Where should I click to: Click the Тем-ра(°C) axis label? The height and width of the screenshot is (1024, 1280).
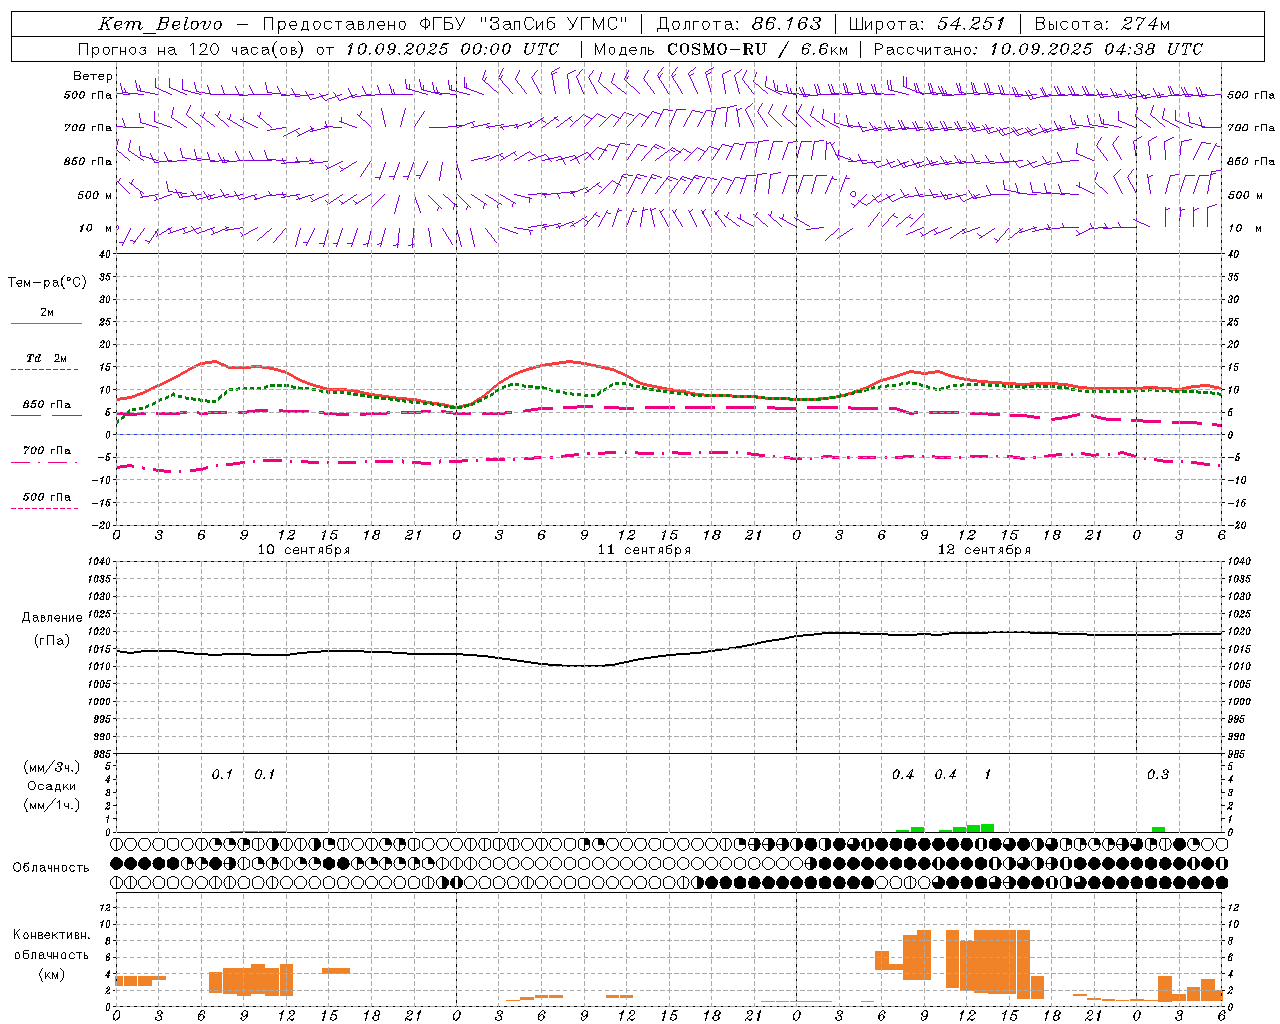[x=47, y=283]
